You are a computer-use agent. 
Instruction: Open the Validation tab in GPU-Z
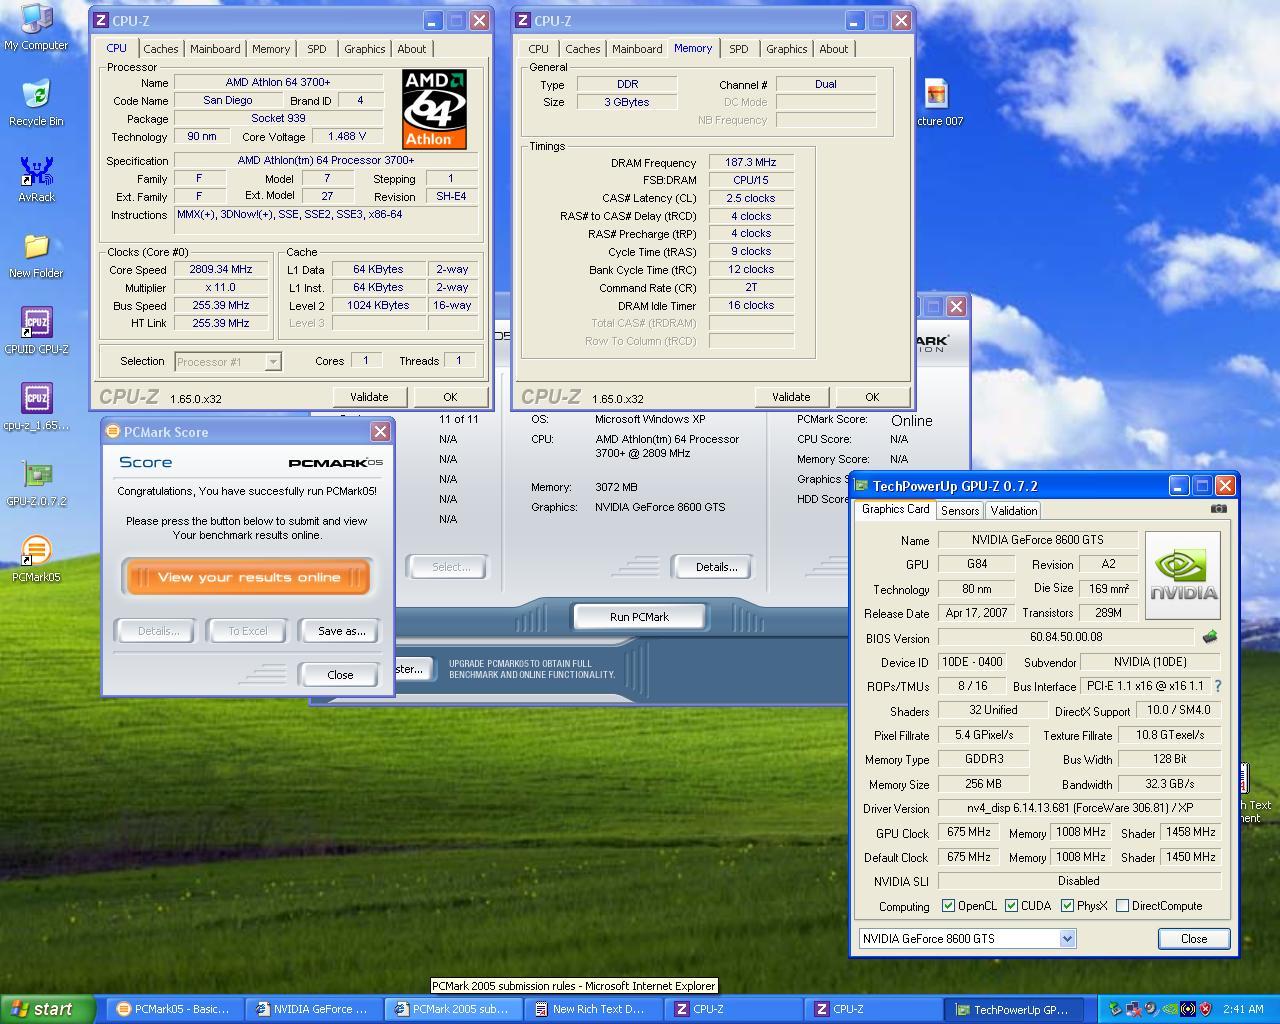(x=1014, y=511)
